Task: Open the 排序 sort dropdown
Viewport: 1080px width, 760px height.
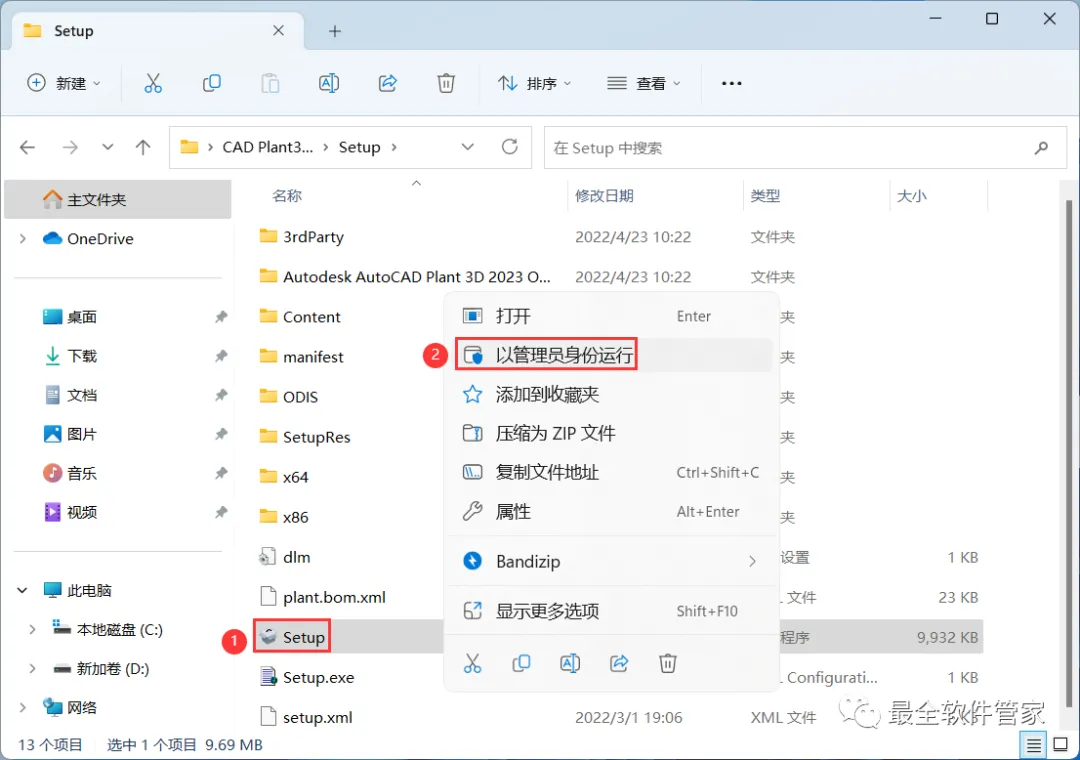Action: 534,83
